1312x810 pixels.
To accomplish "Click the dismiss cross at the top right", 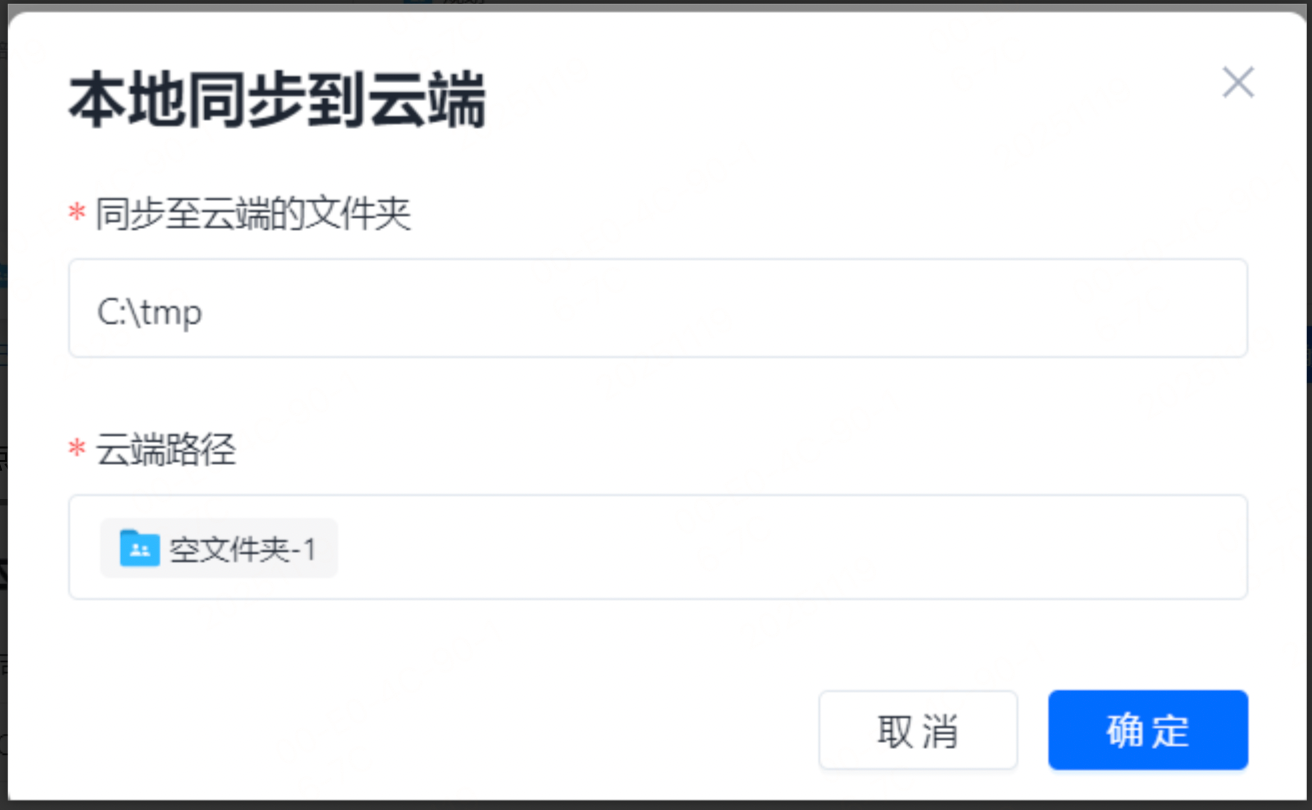I will pos(1238,83).
